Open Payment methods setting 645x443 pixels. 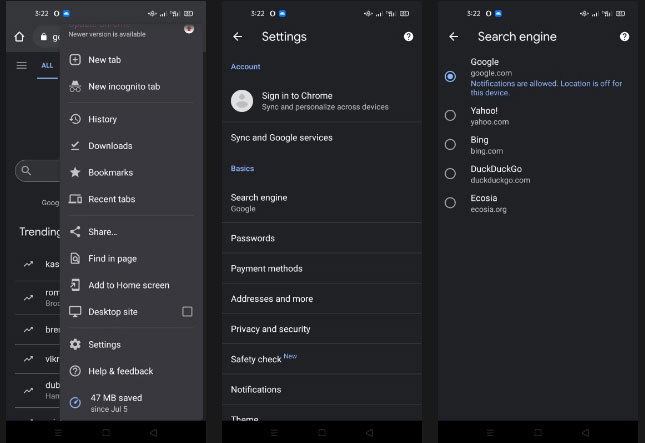pos(322,269)
